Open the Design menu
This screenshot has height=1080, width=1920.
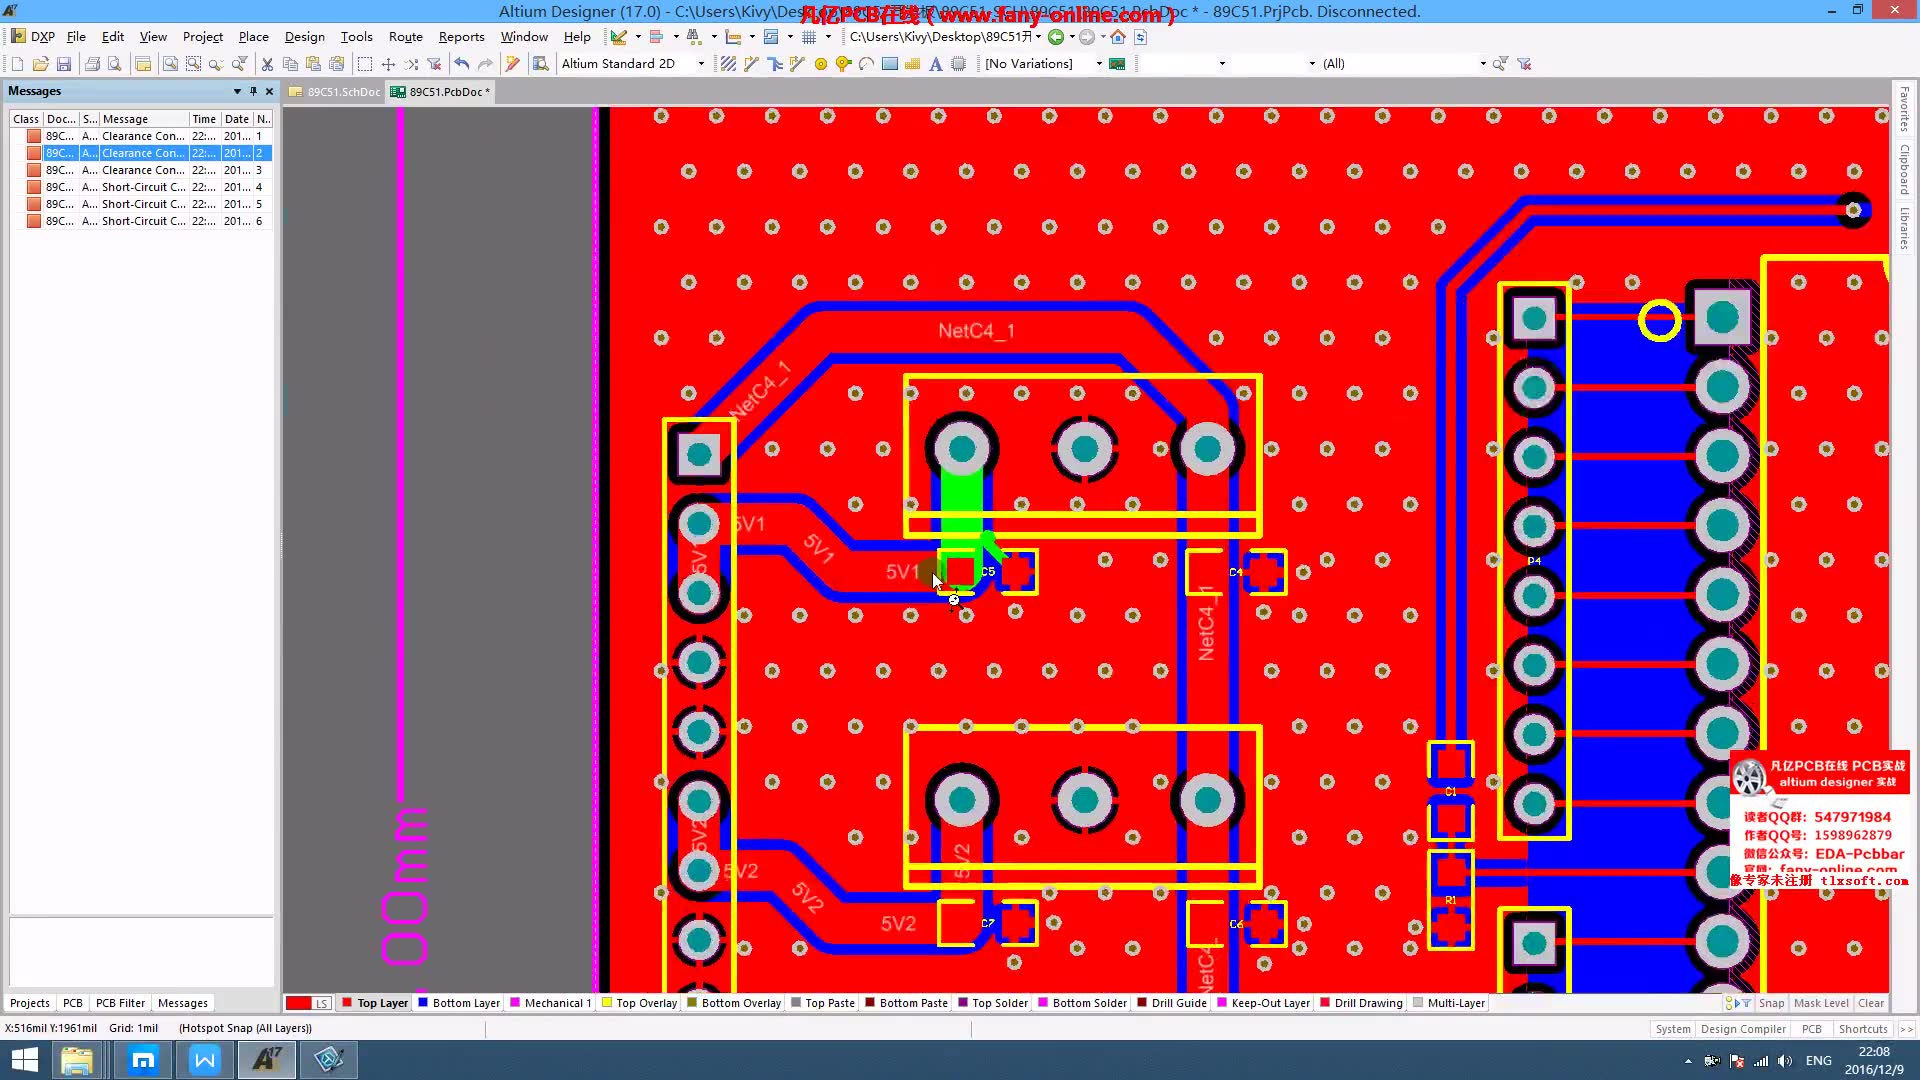[x=303, y=36]
